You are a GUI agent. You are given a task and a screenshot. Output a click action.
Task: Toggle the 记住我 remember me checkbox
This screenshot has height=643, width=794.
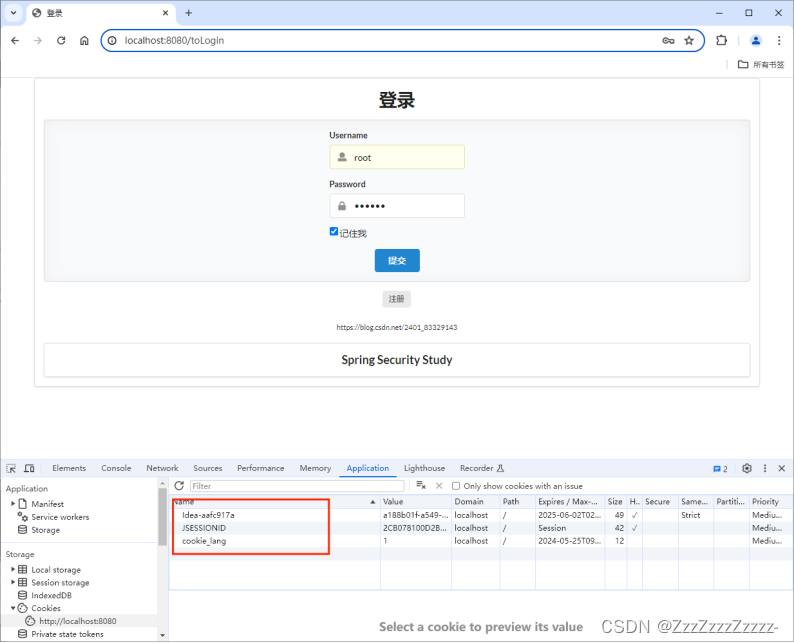(x=334, y=231)
